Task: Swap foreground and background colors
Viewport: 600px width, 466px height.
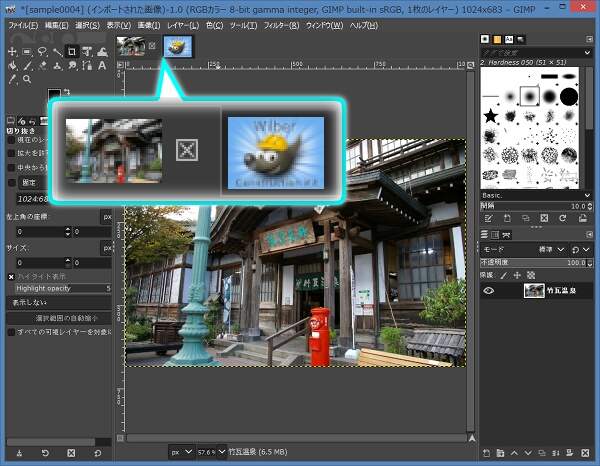Action: click(67, 92)
